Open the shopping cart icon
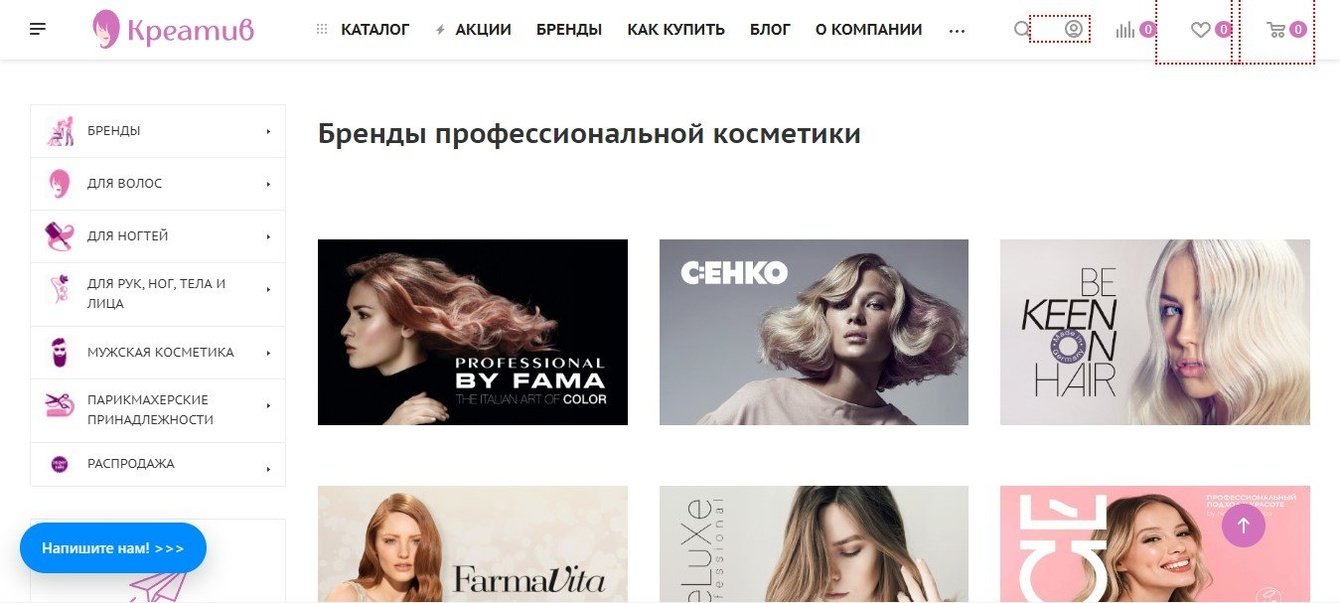Image resolution: width=1340 pixels, height=603 pixels. click(x=1276, y=30)
